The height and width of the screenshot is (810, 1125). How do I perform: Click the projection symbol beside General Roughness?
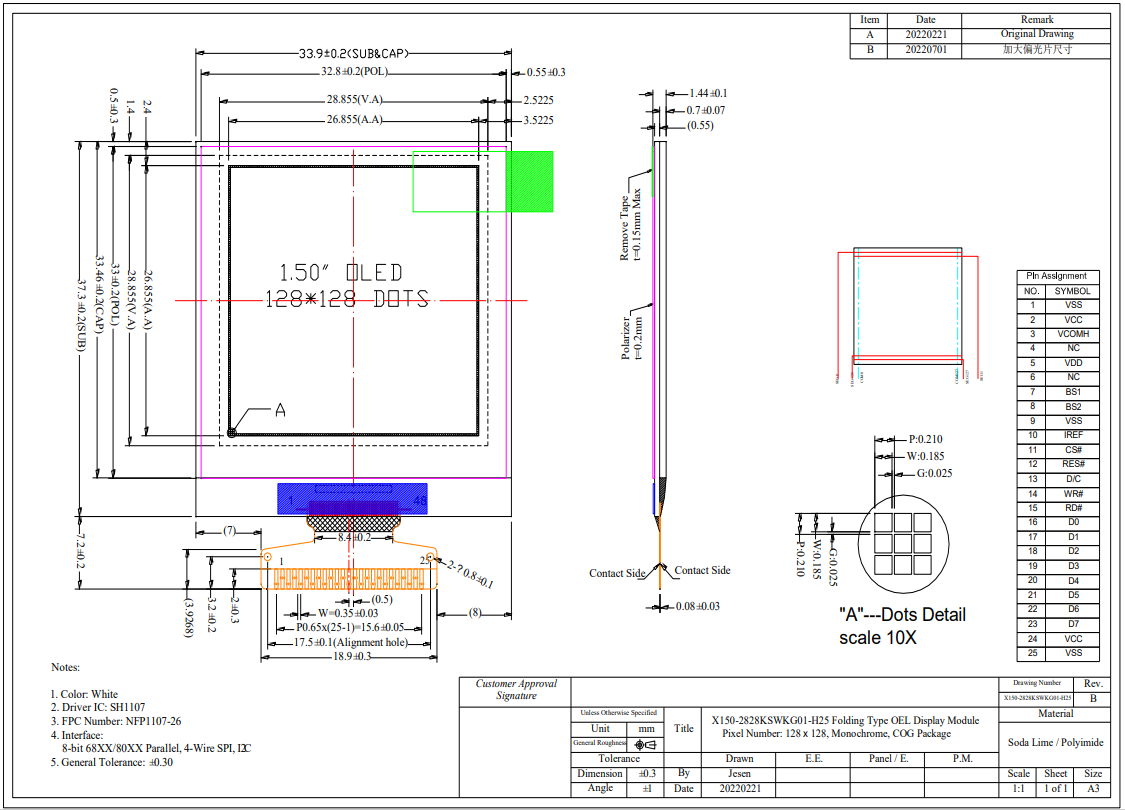645,744
